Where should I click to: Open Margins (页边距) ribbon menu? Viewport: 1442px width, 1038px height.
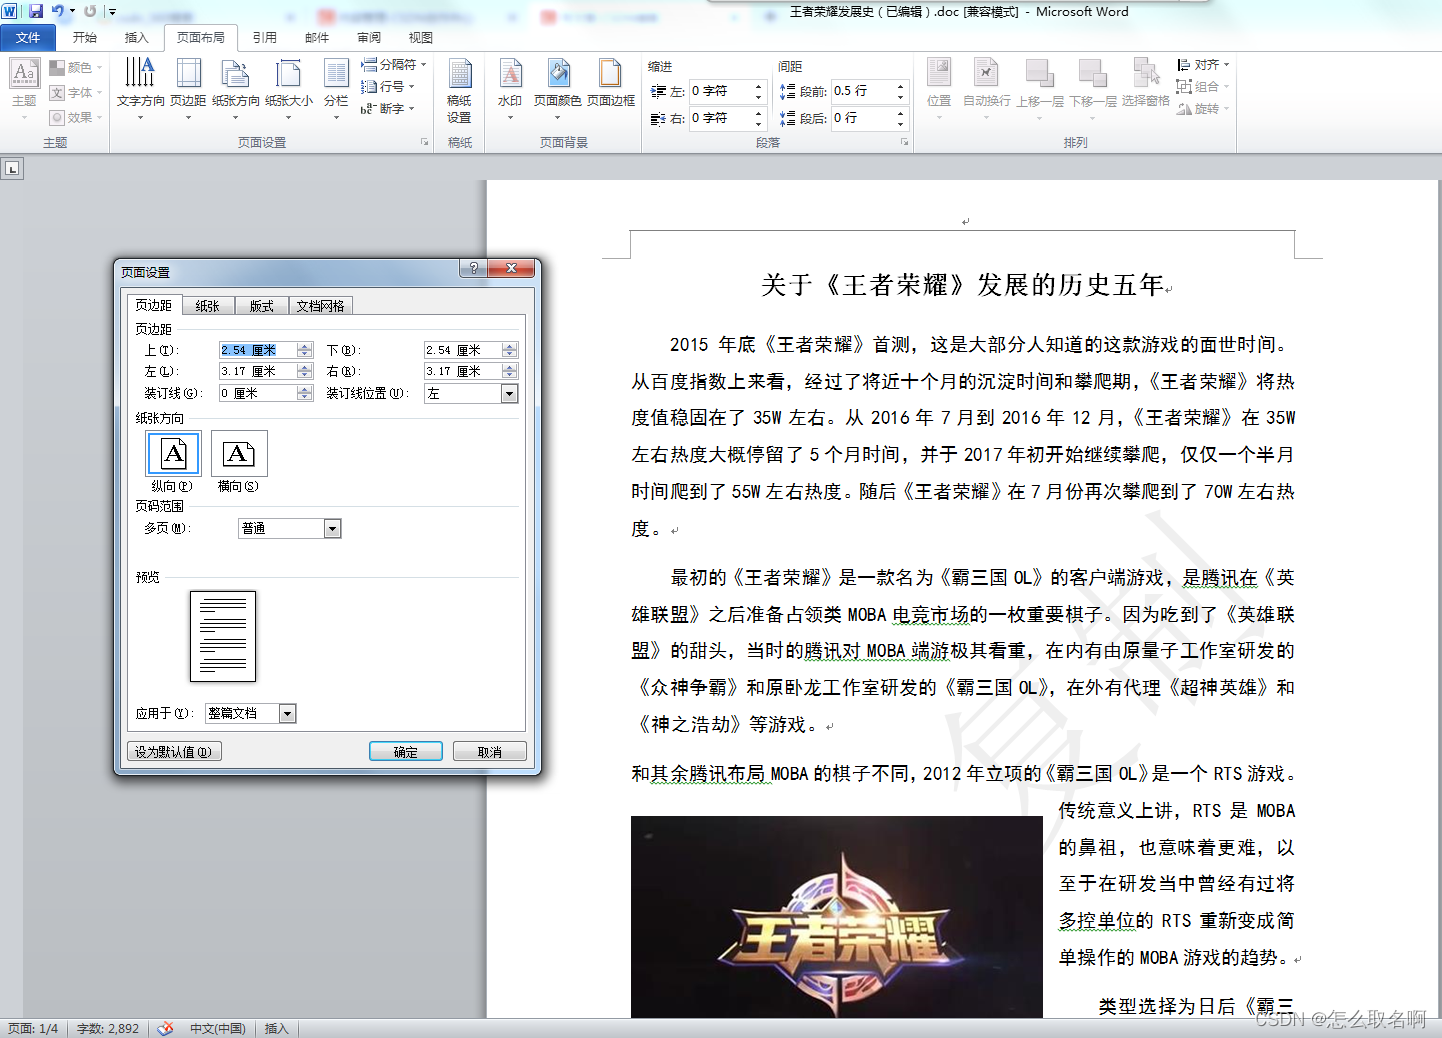[188, 89]
